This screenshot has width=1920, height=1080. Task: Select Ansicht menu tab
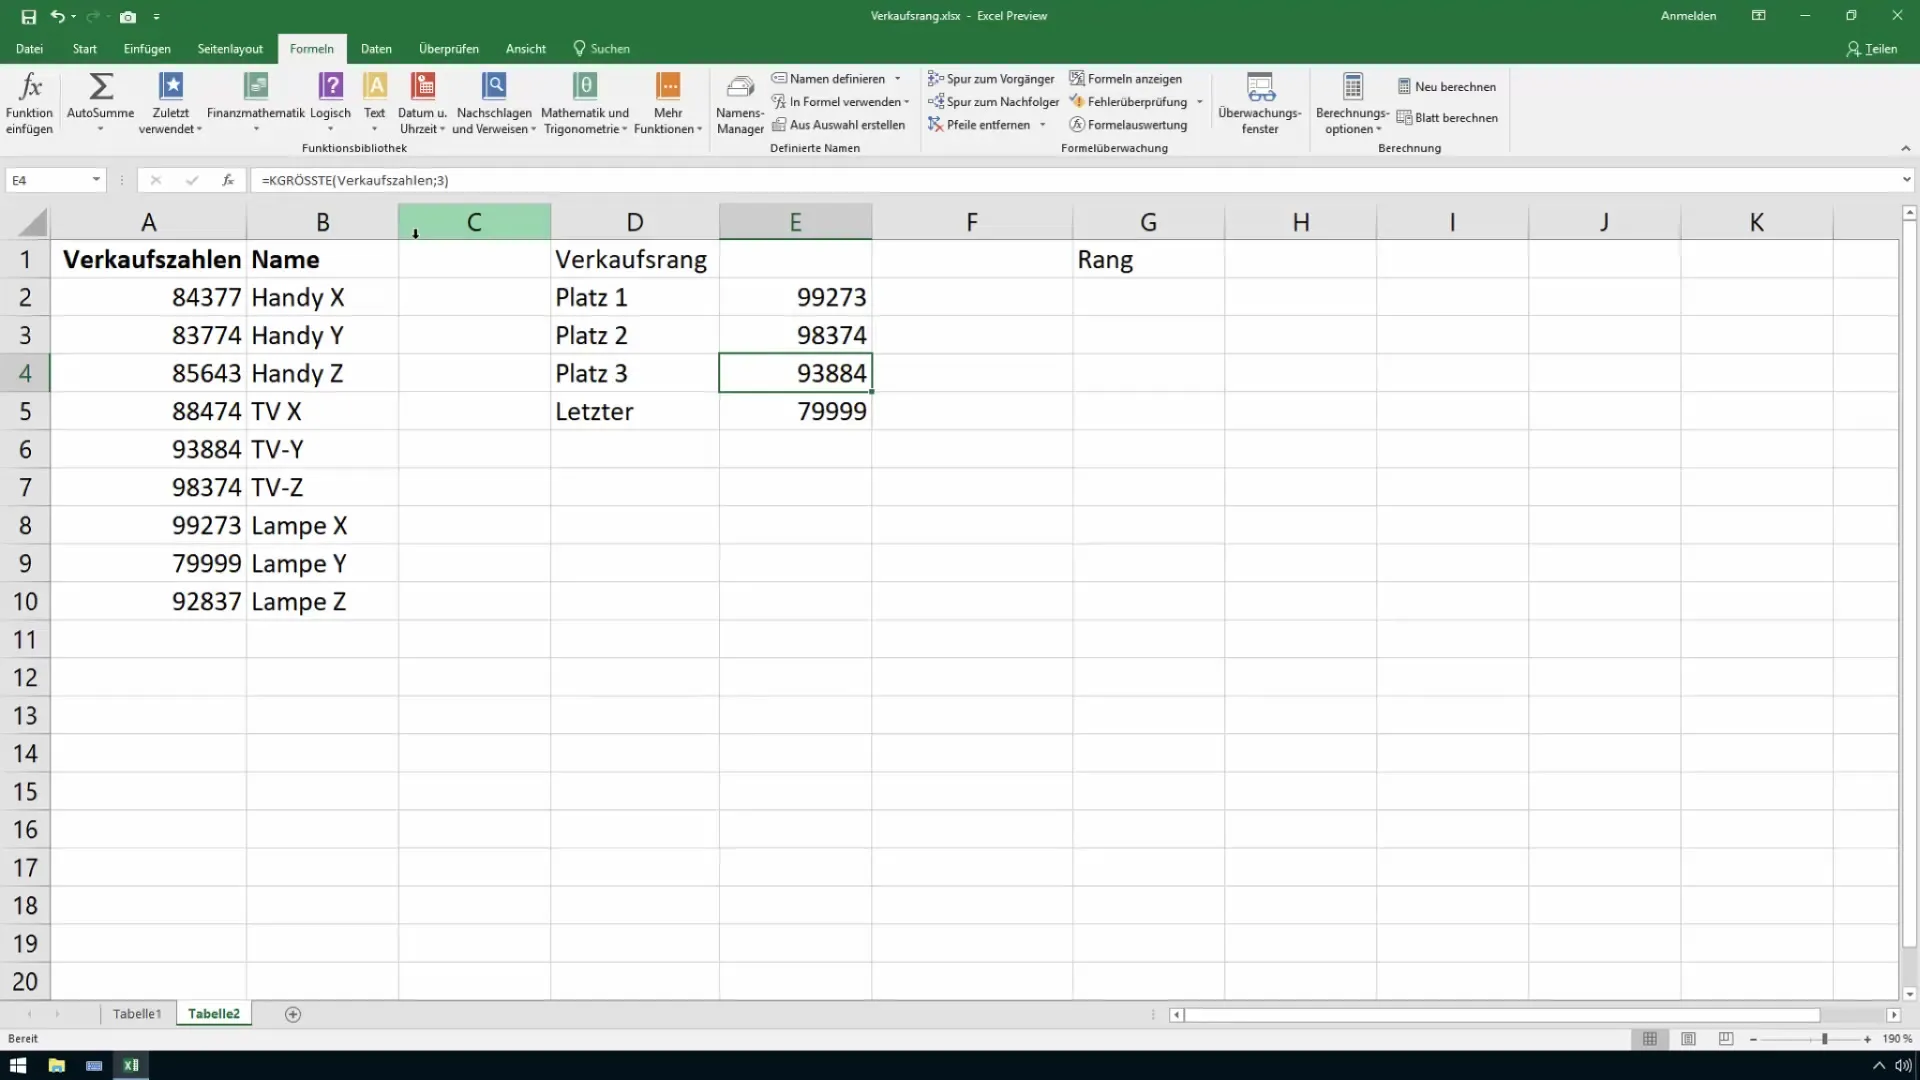525,49
